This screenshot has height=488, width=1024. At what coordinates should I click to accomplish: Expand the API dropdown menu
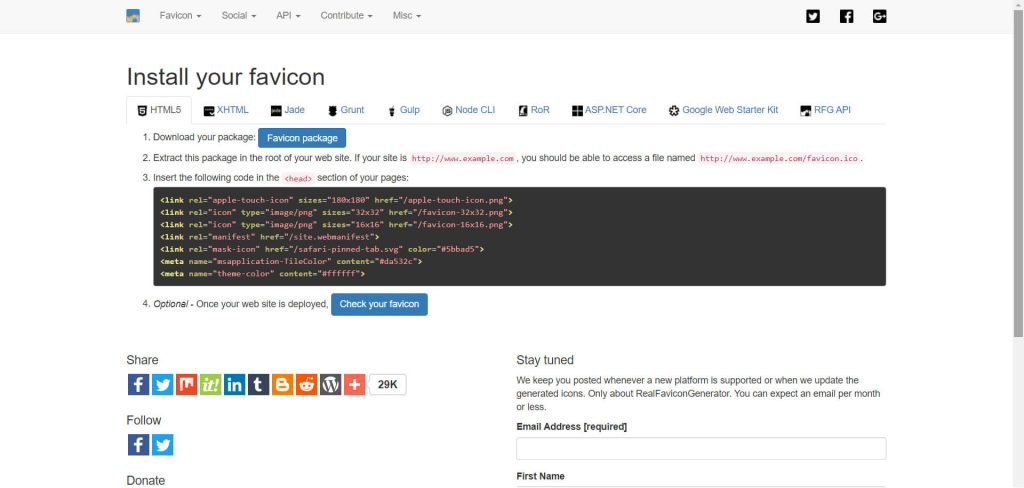288,16
